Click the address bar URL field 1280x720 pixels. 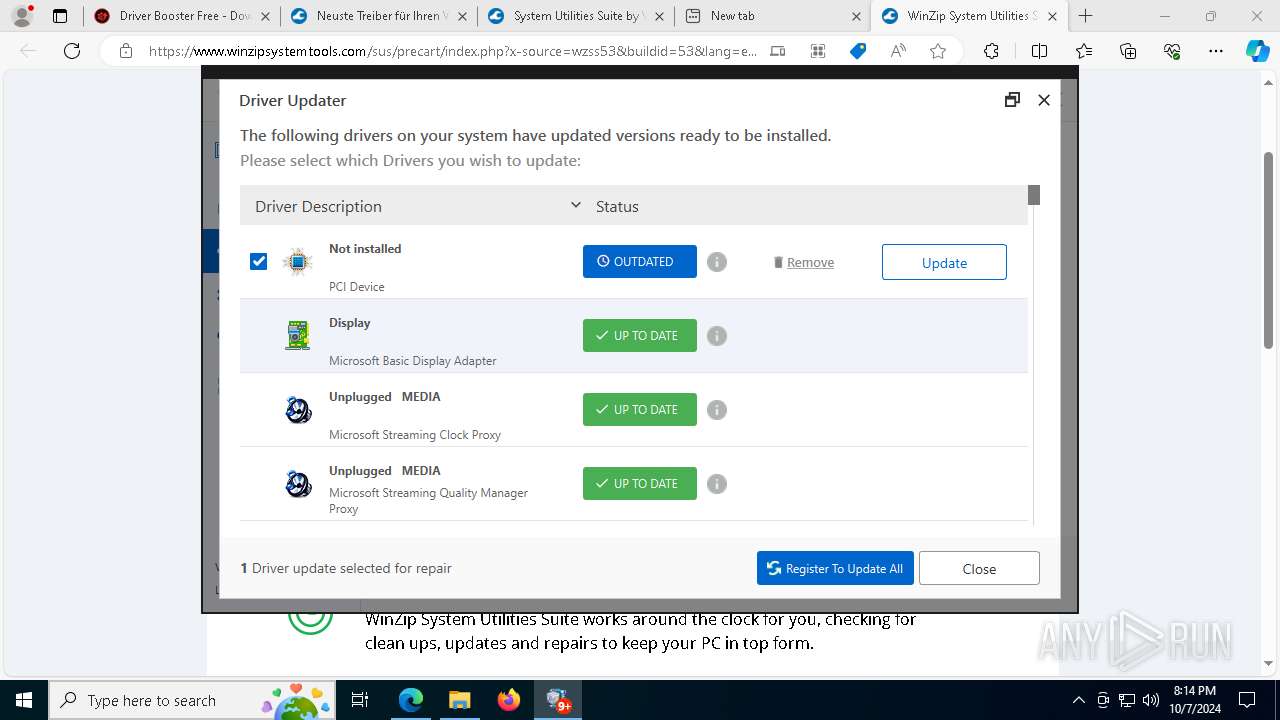(452, 51)
